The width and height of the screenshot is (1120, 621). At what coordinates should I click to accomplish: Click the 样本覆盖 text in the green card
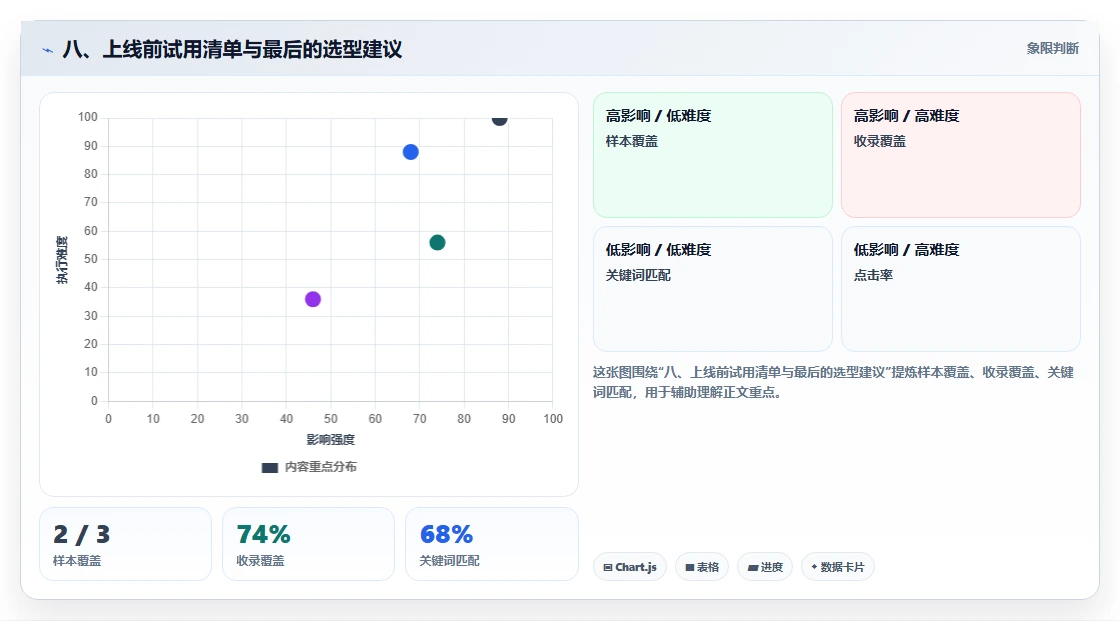click(631, 141)
